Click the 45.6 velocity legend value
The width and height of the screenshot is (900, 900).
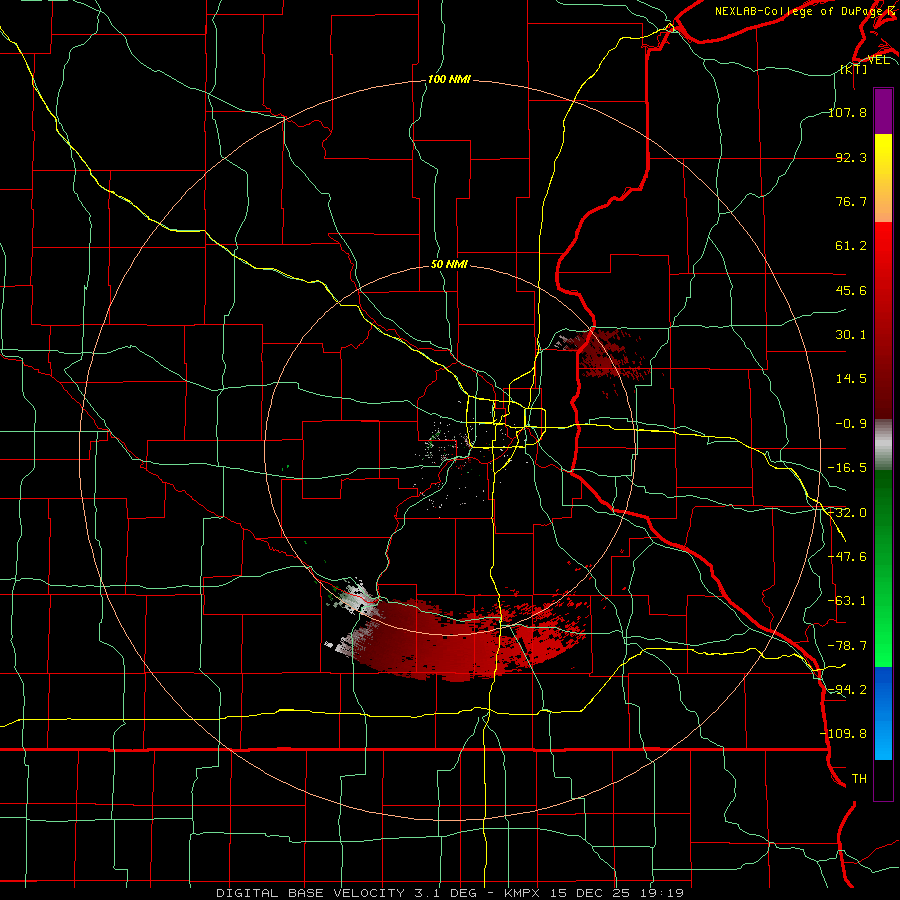tap(851, 290)
